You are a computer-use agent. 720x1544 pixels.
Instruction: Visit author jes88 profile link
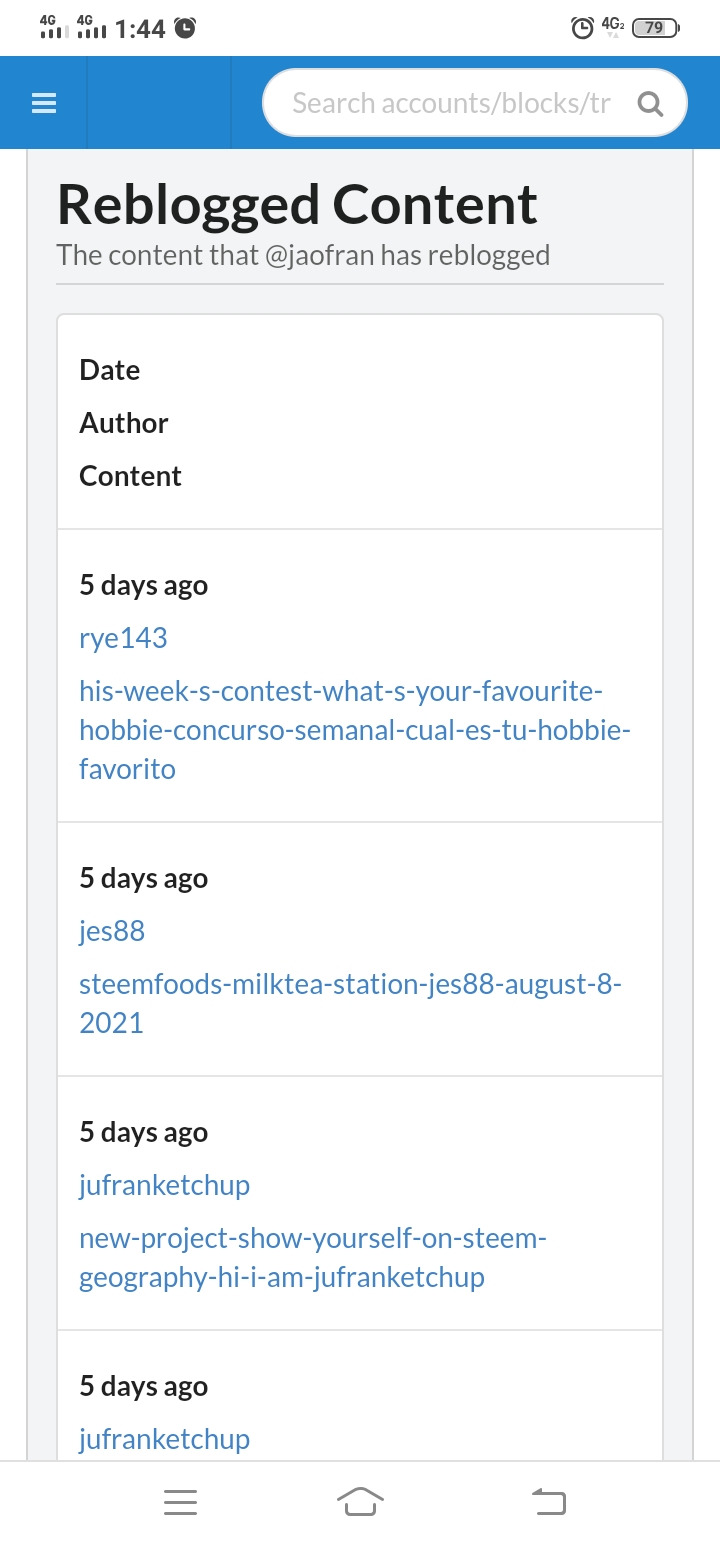pyautogui.click(x=112, y=931)
